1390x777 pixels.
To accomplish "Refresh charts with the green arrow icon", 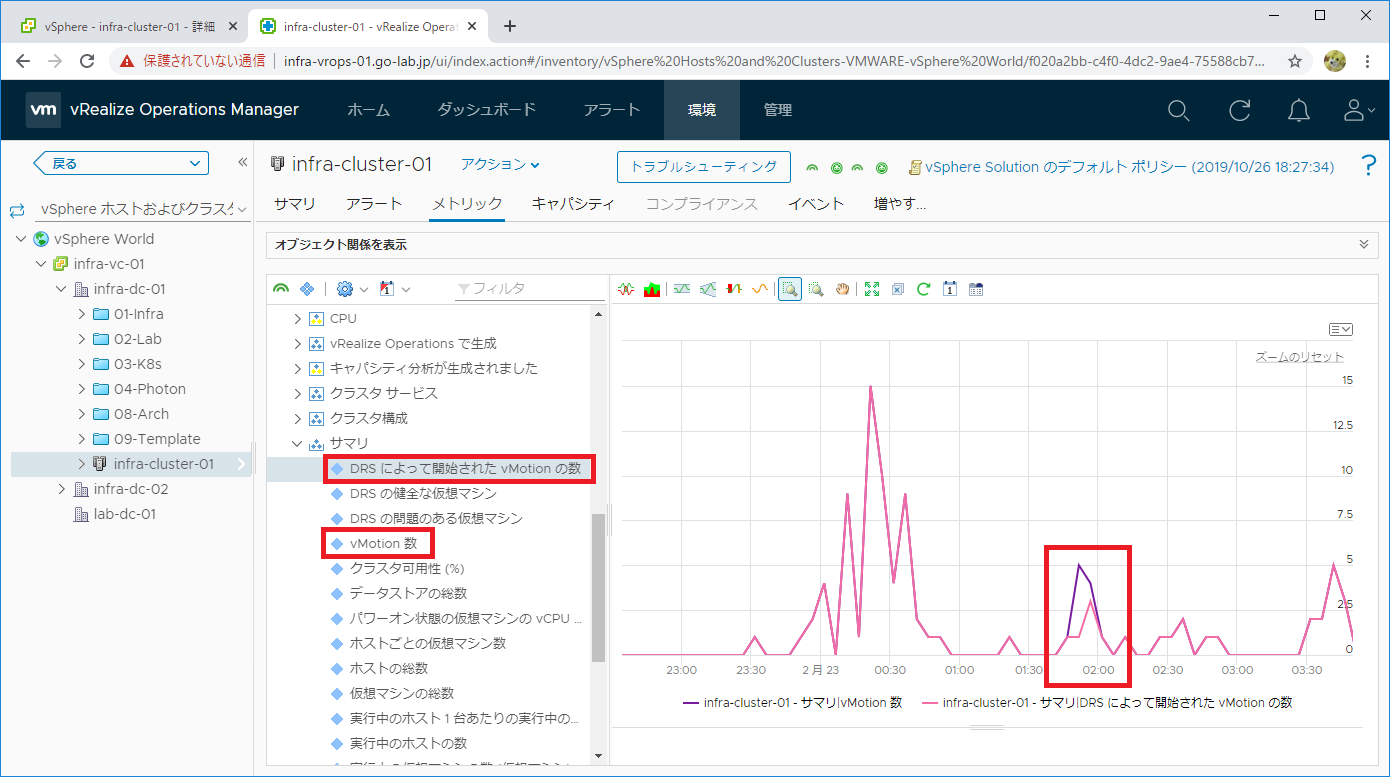I will pyautogui.click(x=924, y=289).
